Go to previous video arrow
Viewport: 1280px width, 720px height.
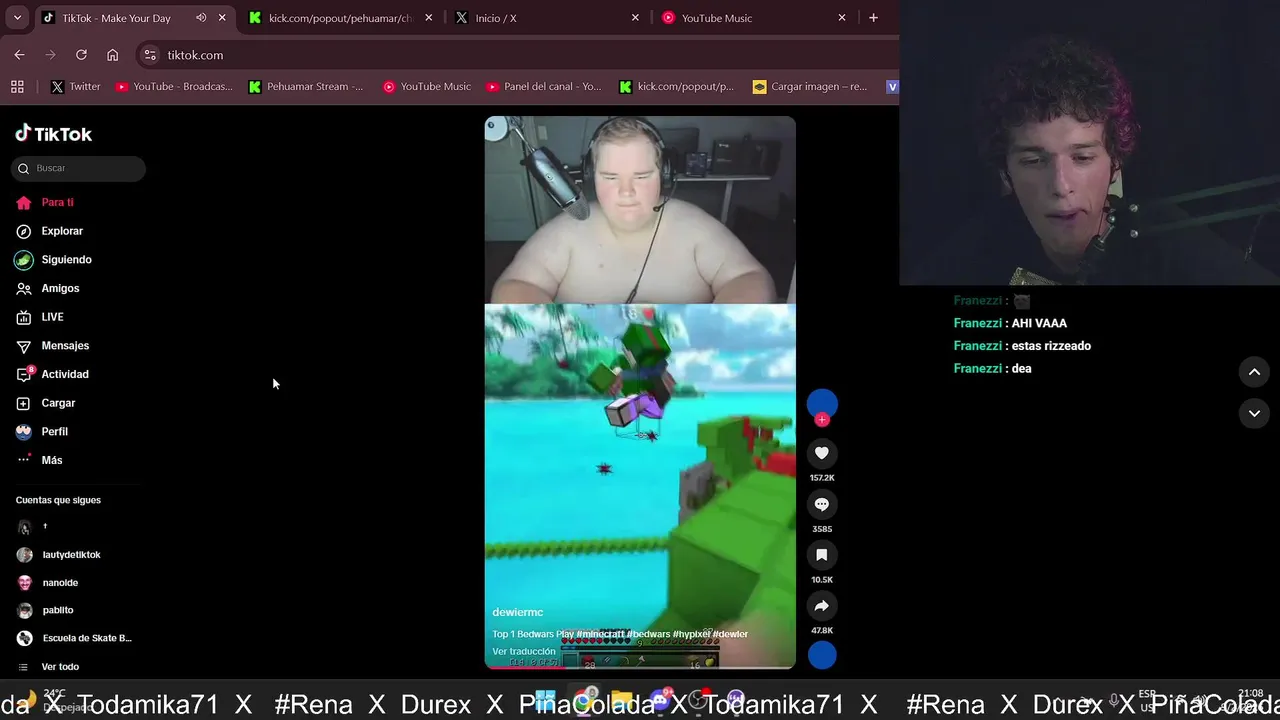(1254, 372)
